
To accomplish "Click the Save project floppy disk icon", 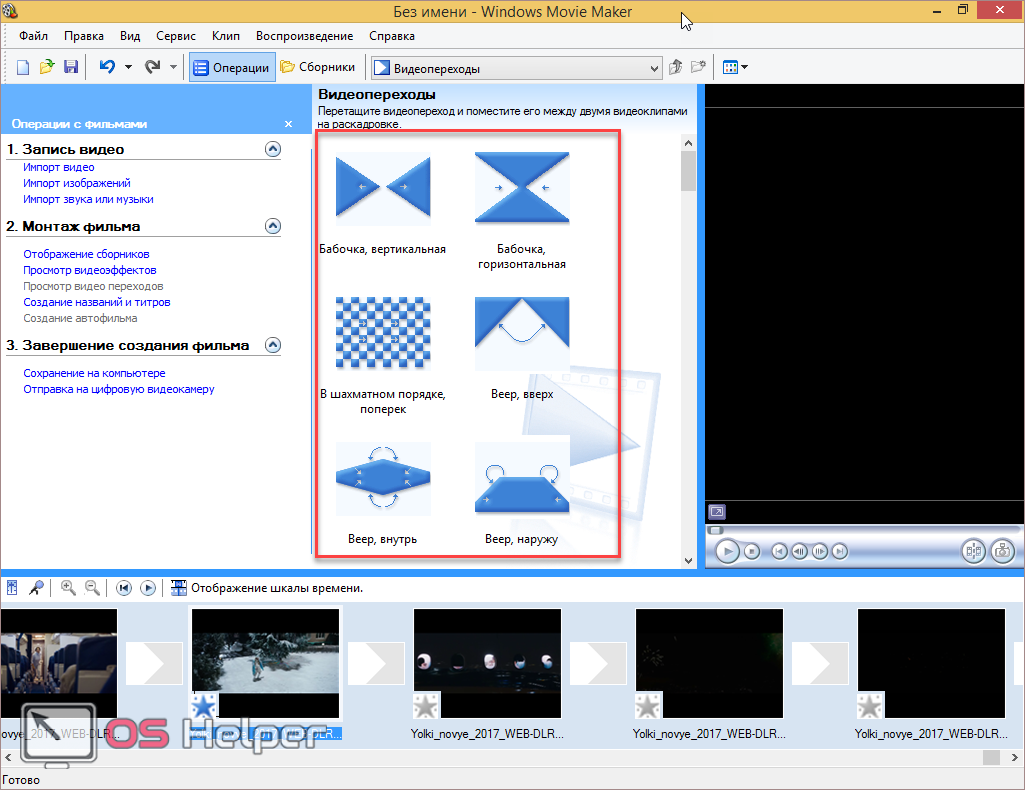I will pyautogui.click(x=71, y=68).
